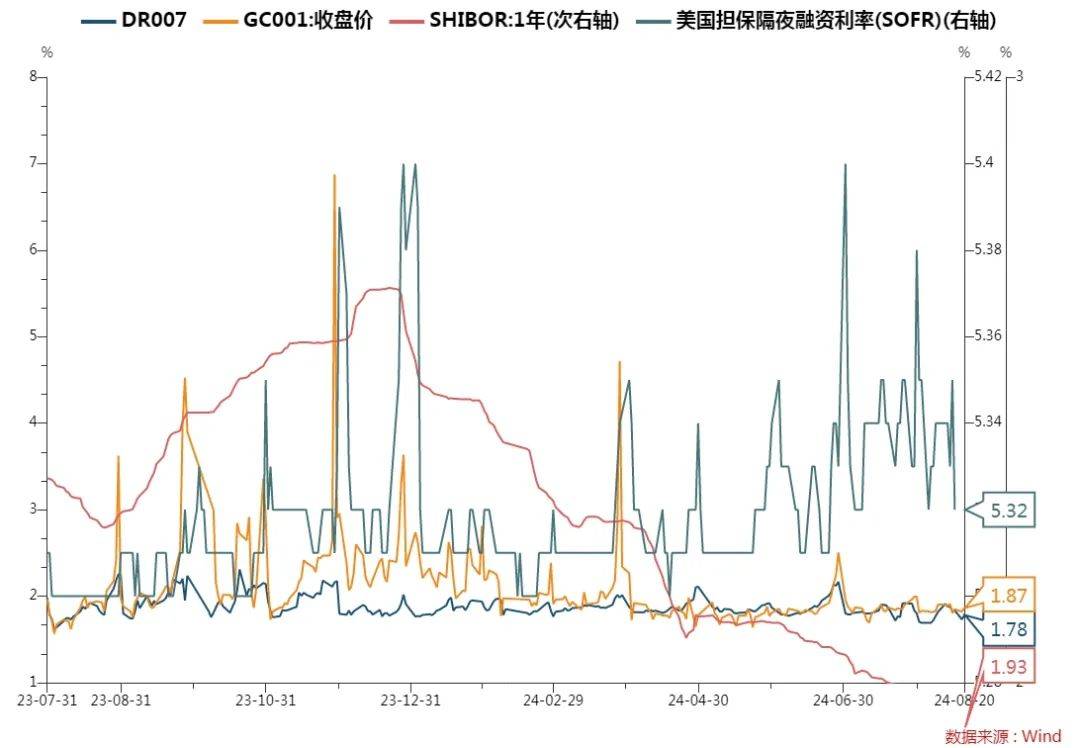Click the 5.42 label atop right axis

[987, 76]
